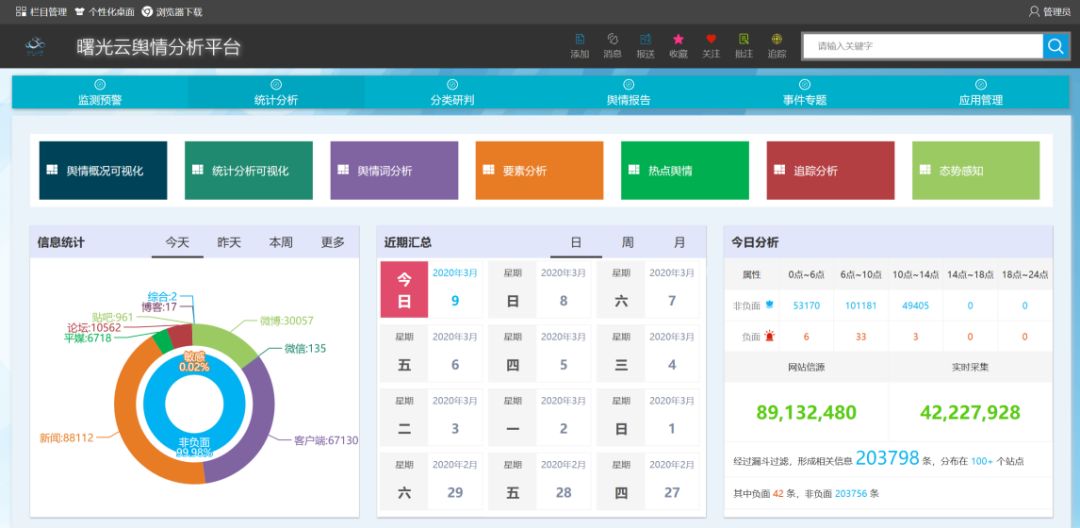Open 栏目管理 in the top bar

(x=41, y=12)
